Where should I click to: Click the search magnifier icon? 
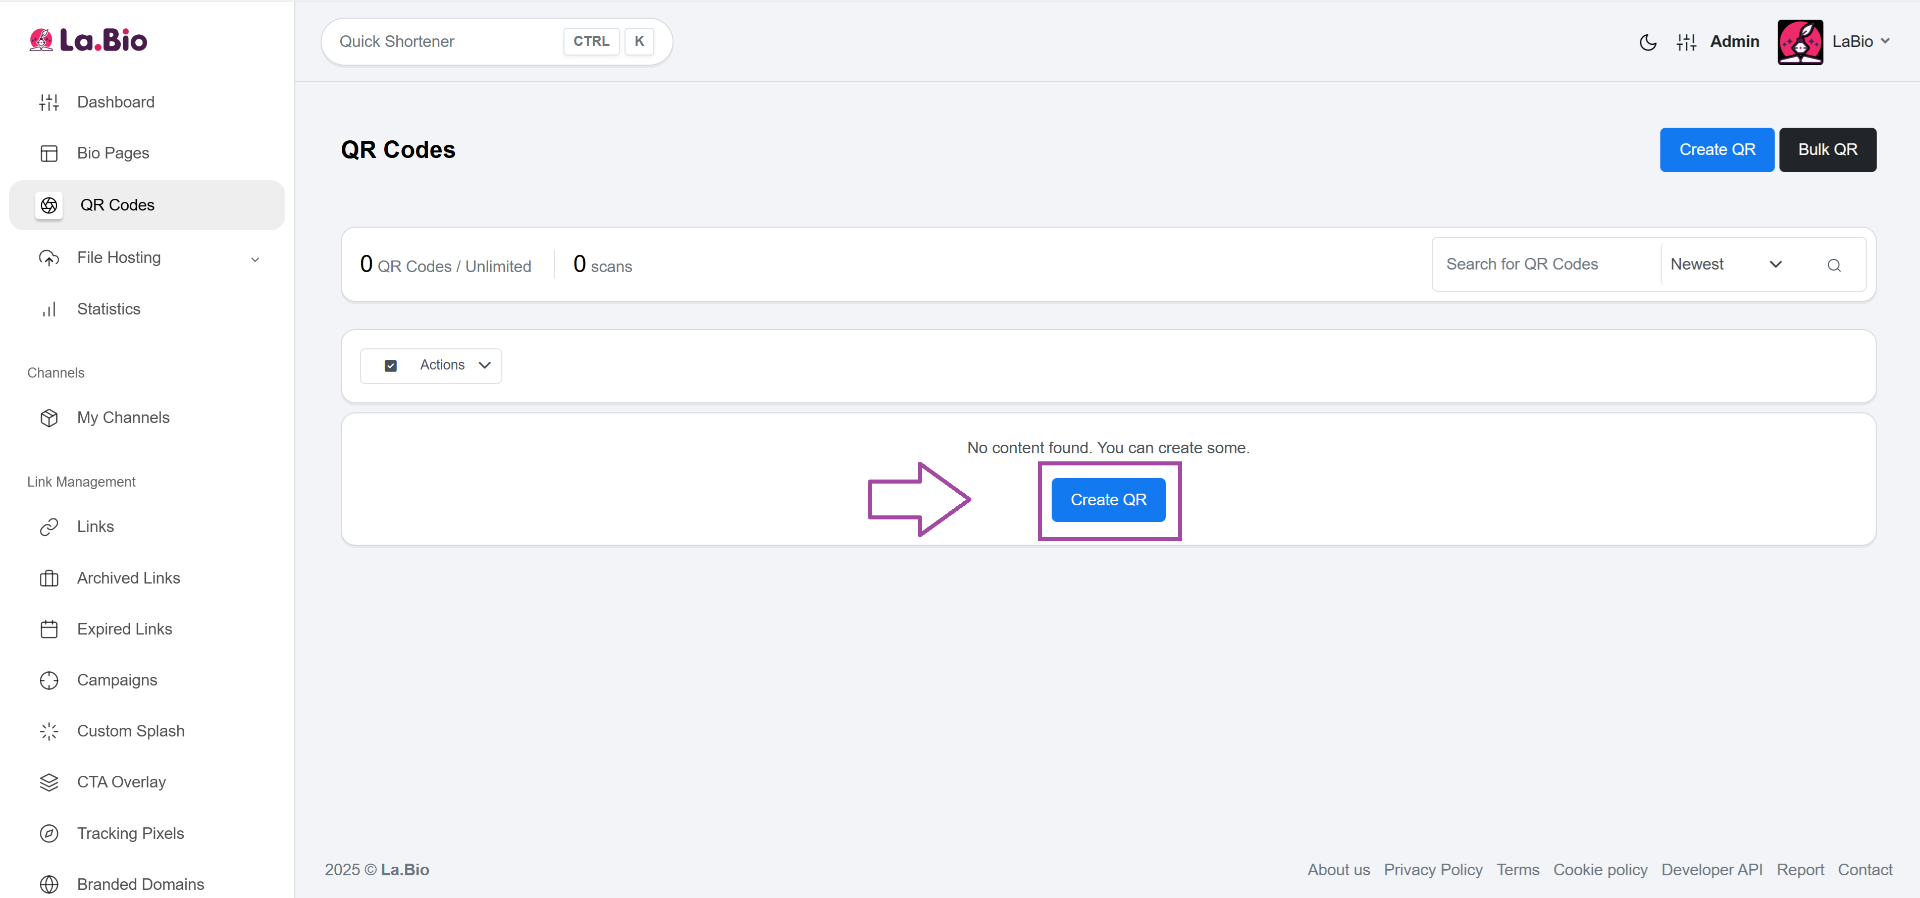[x=1834, y=265]
